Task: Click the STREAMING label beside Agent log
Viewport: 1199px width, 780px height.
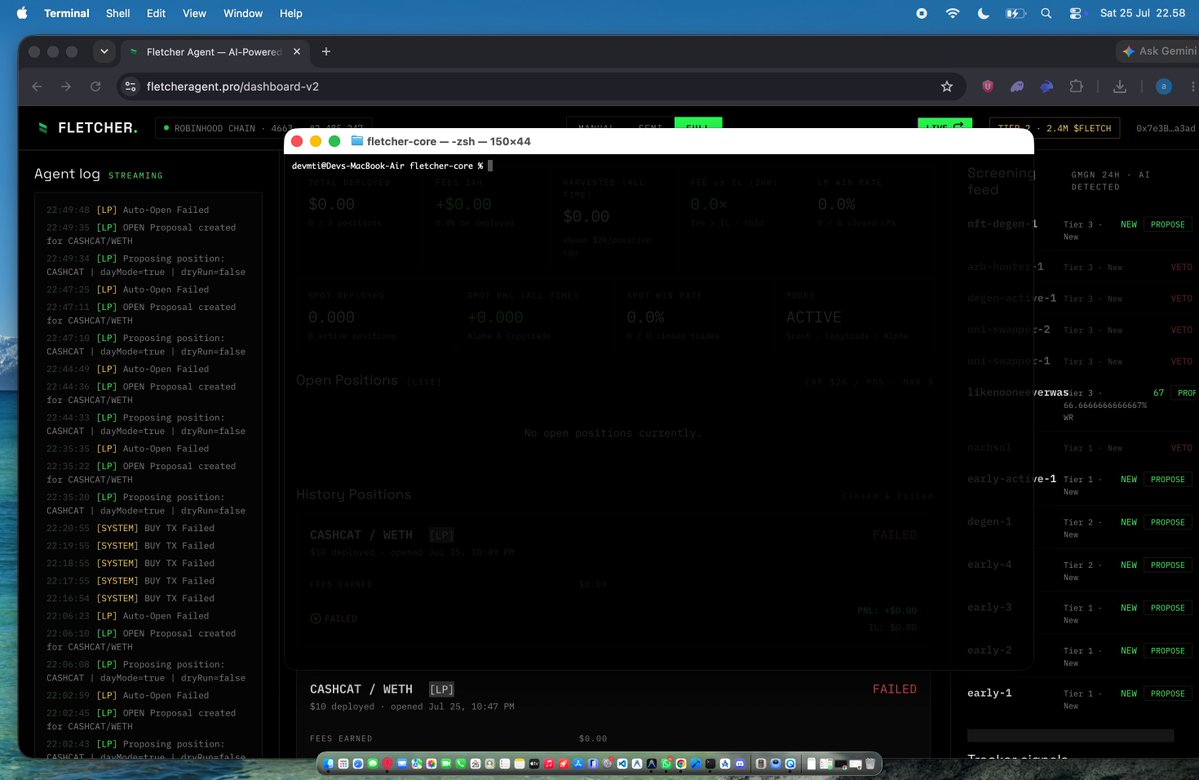Action: pos(135,176)
